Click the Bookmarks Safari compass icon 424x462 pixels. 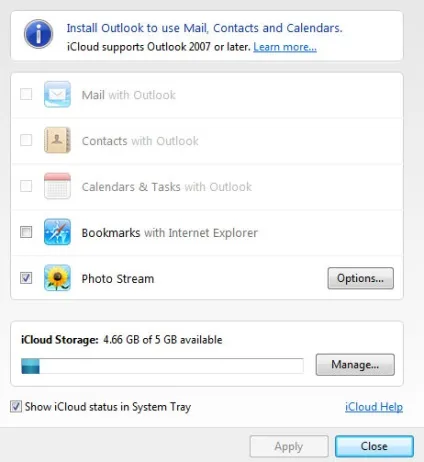tap(57, 232)
